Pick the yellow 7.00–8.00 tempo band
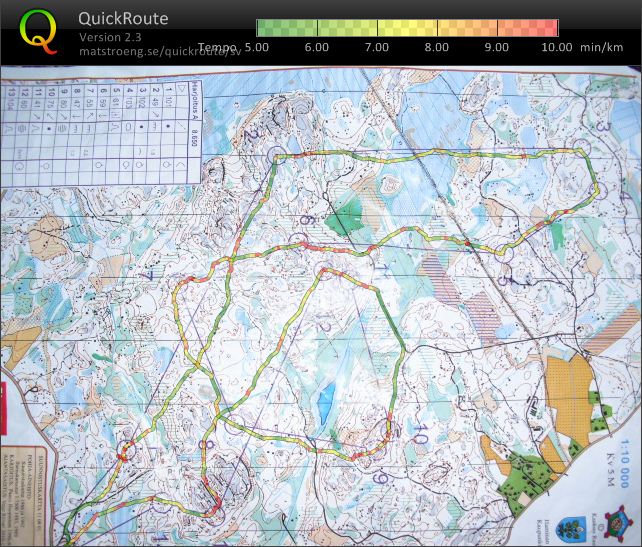 point(407,28)
